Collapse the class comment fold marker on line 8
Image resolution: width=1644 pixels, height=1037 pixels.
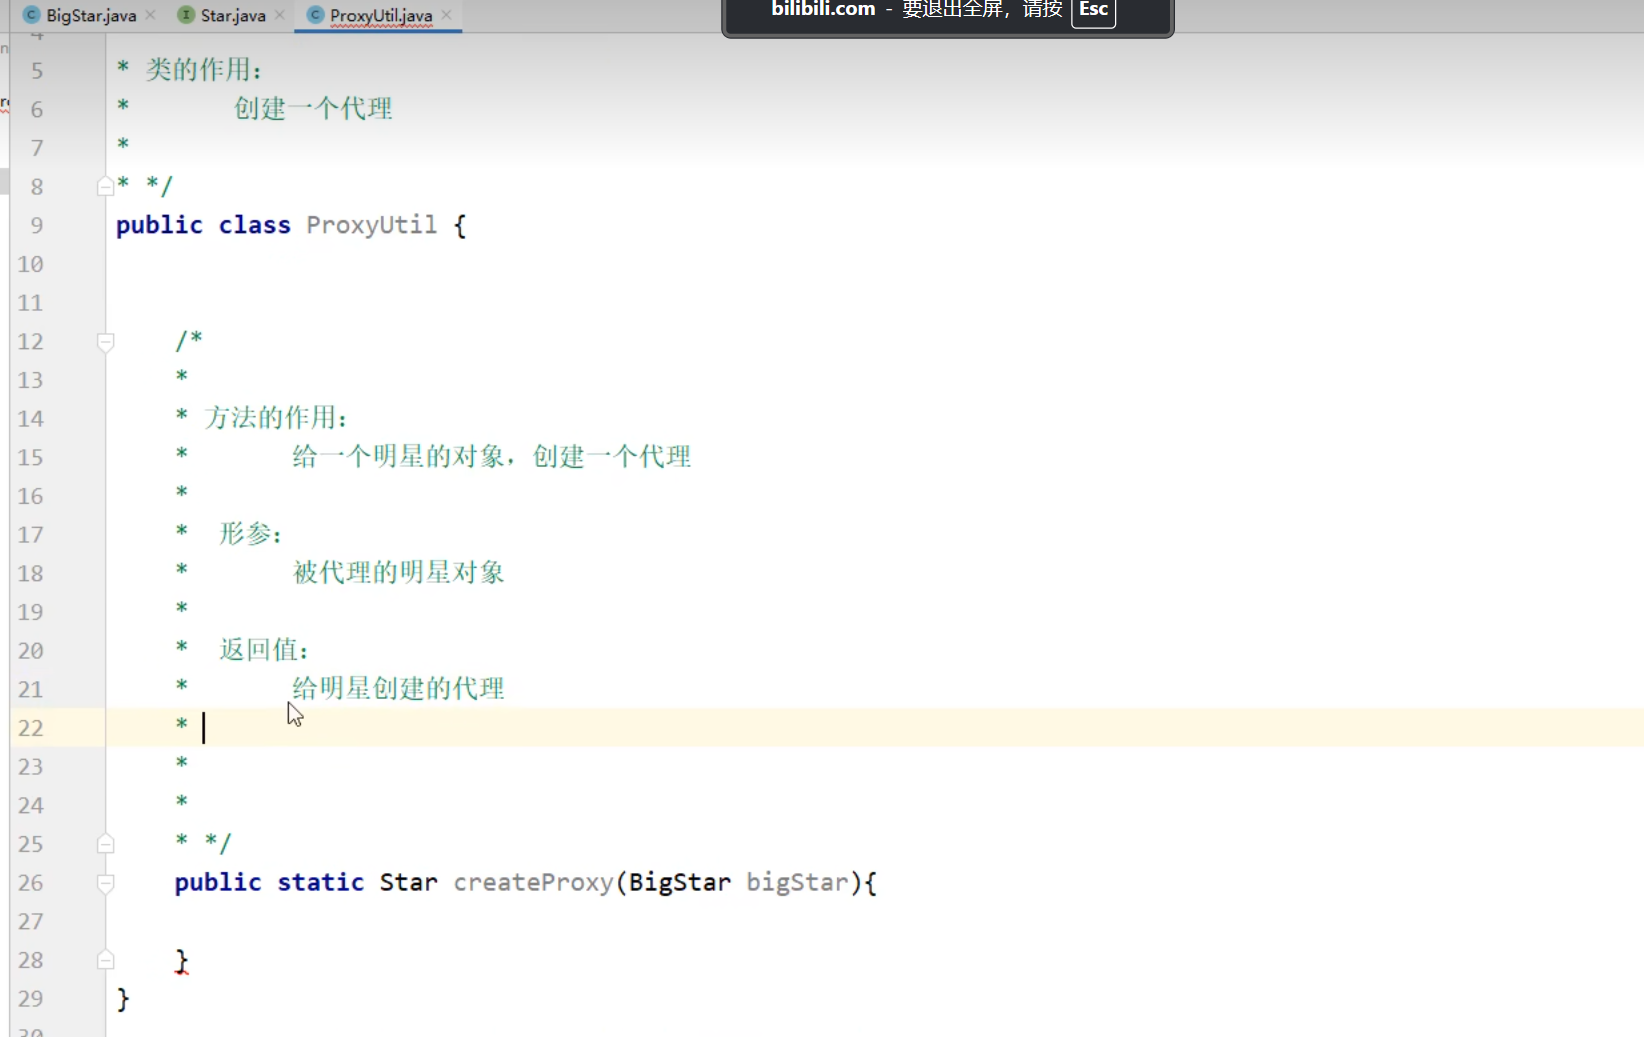point(105,187)
